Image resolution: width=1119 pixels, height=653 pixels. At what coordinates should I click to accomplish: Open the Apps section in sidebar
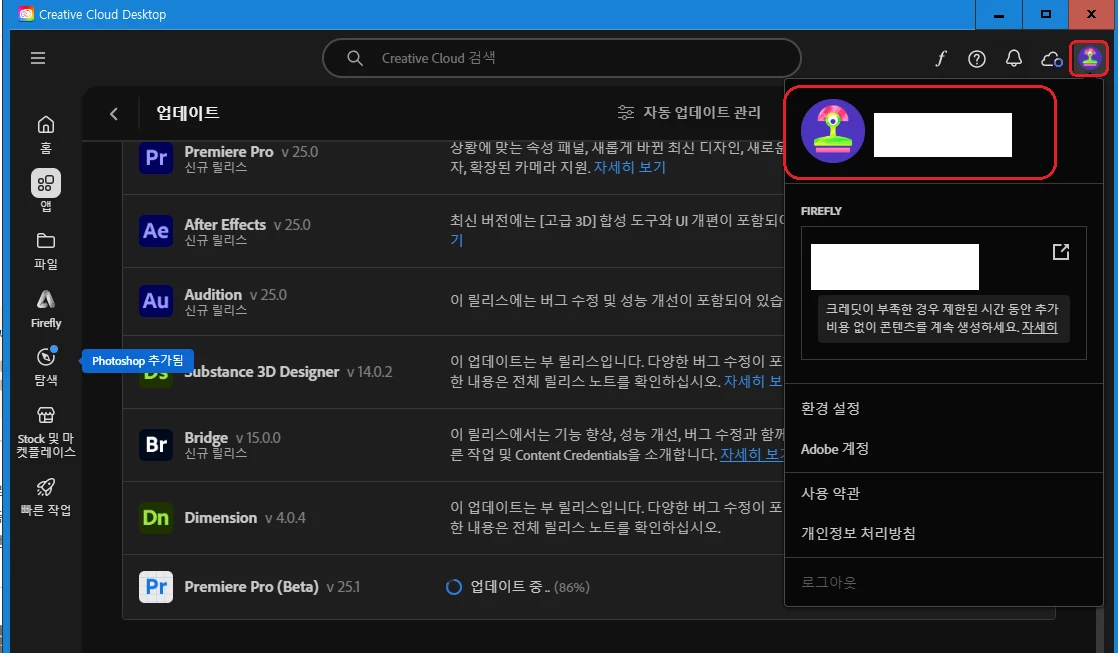46,191
